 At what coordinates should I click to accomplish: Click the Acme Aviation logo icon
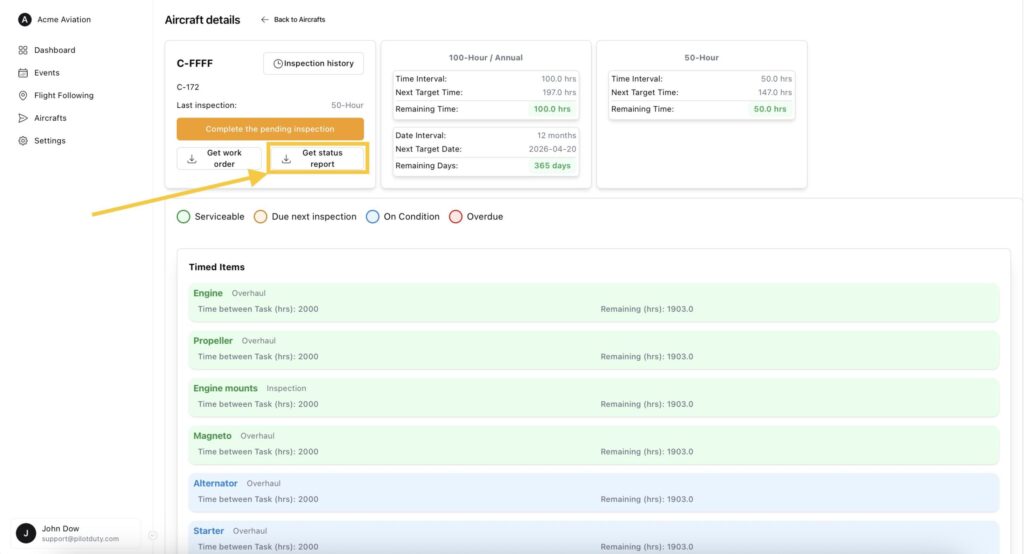[x=25, y=20]
